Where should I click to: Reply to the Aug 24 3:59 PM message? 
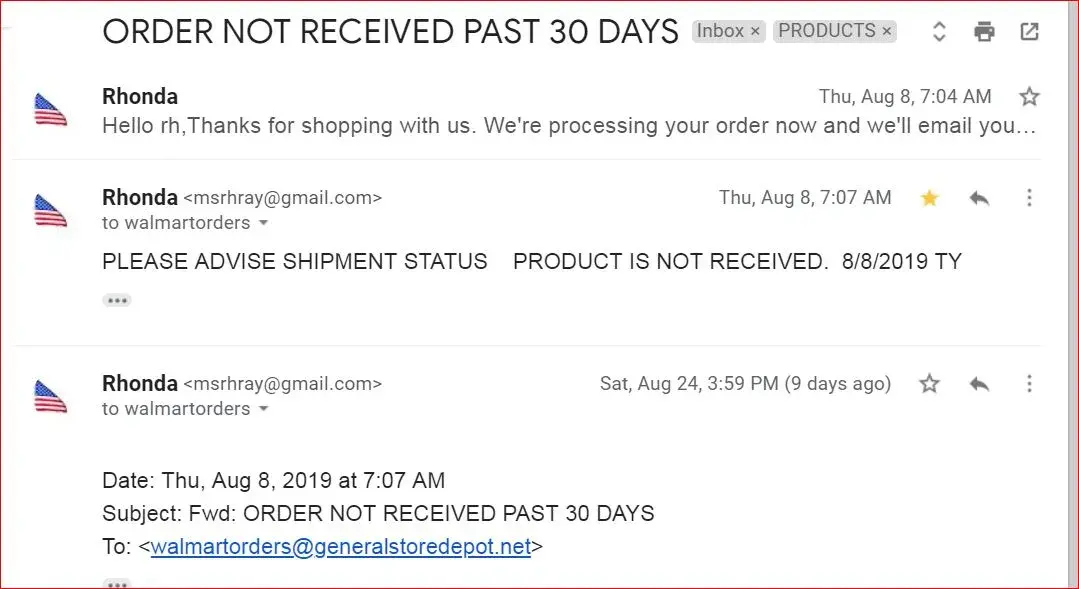pyautogui.click(x=979, y=384)
